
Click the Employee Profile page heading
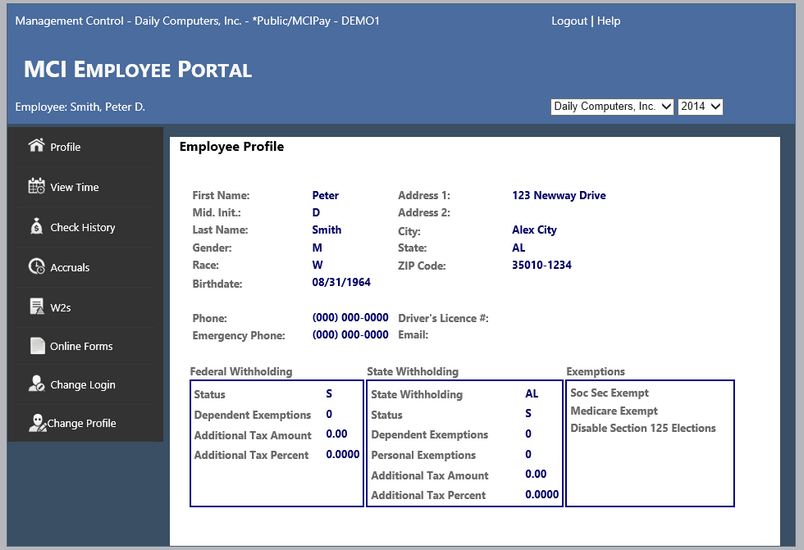(x=231, y=147)
